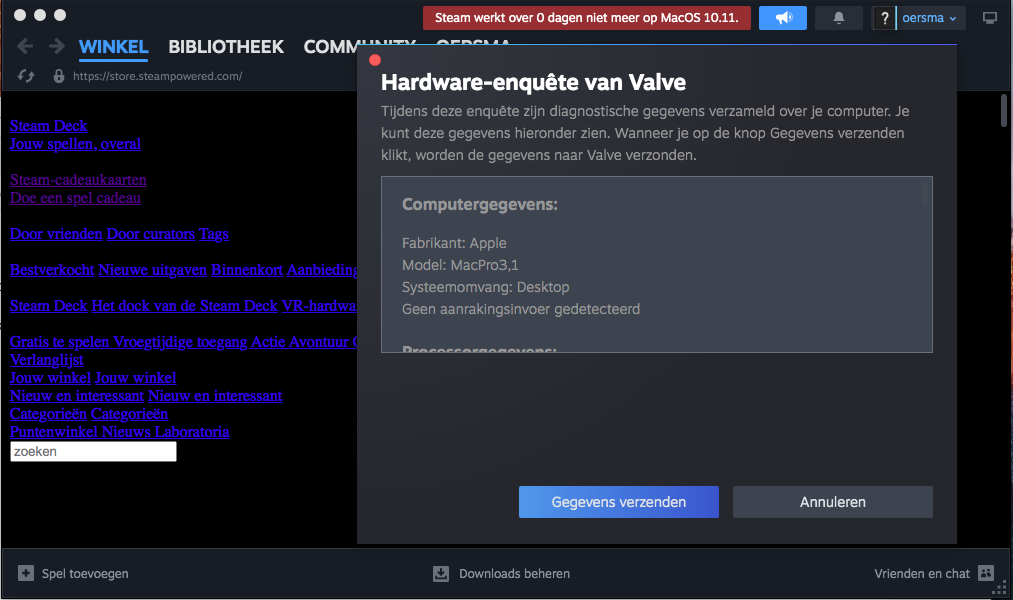Open Steam-cadeaukaarten link

coord(78,180)
